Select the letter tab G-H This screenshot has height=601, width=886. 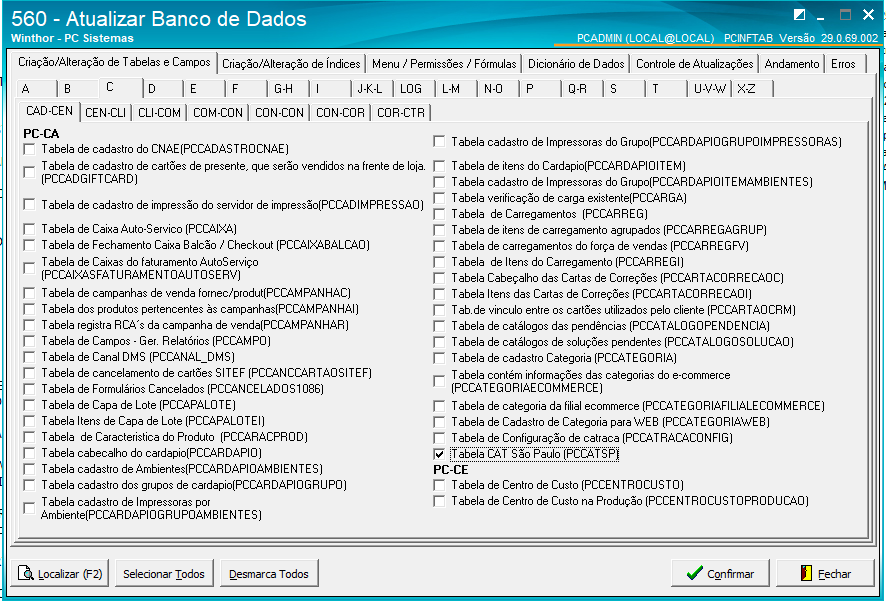tap(288, 89)
